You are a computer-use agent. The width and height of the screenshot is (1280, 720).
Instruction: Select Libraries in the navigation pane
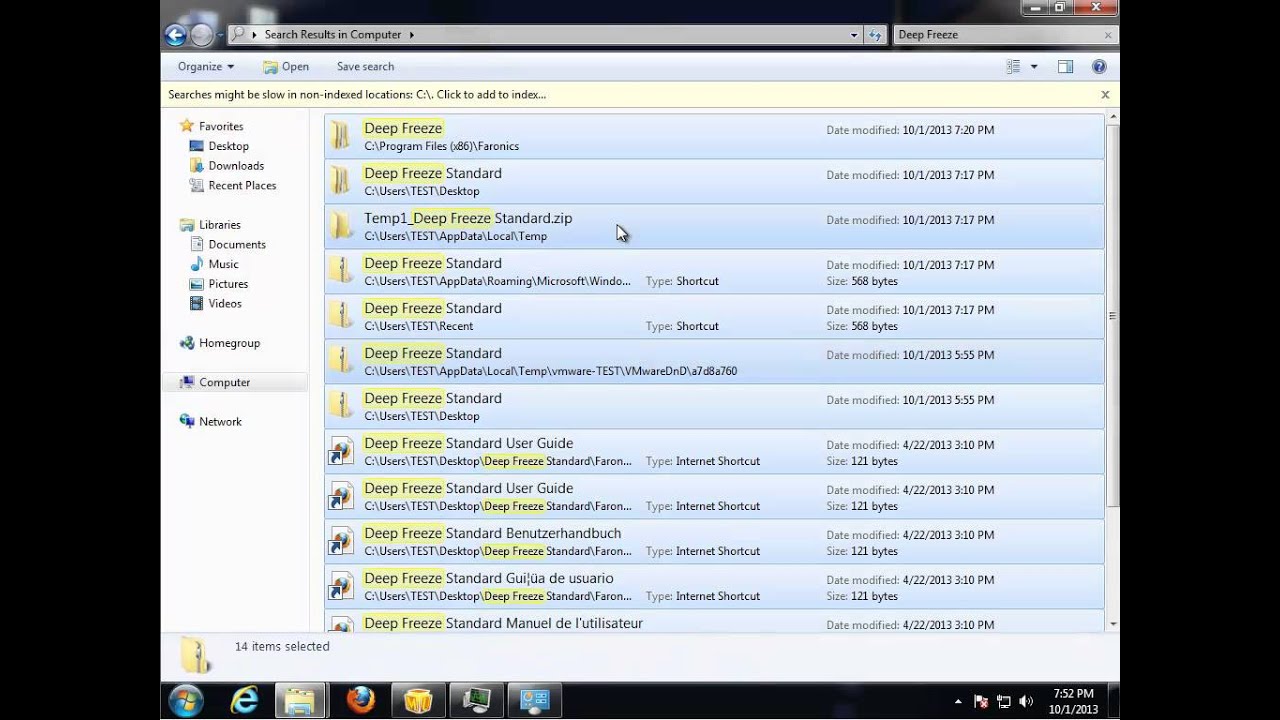tap(219, 225)
